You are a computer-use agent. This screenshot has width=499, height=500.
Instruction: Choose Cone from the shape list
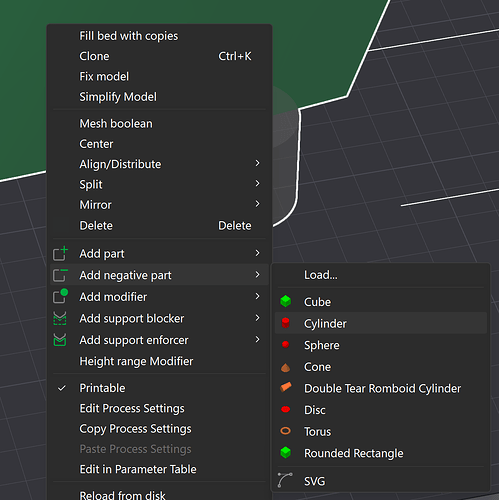pyautogui.click(x=317, y=367)
